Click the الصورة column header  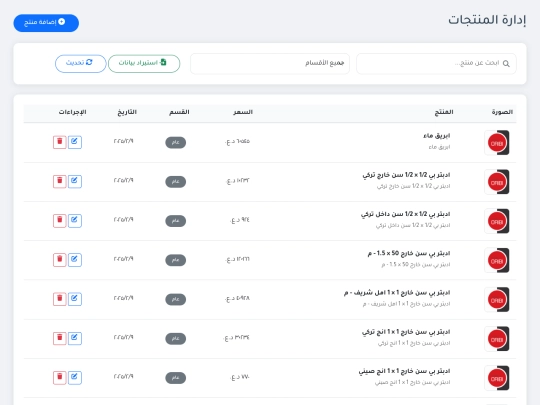[x=502, y=112]
